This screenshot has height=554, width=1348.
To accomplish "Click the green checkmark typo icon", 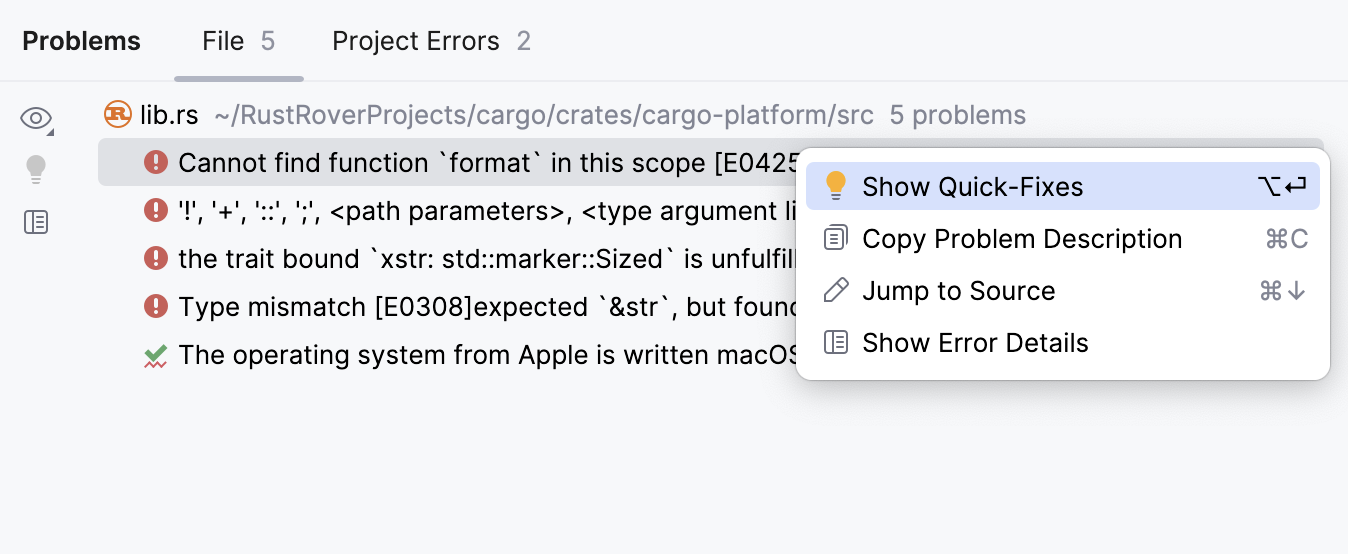I will (155, 355).
